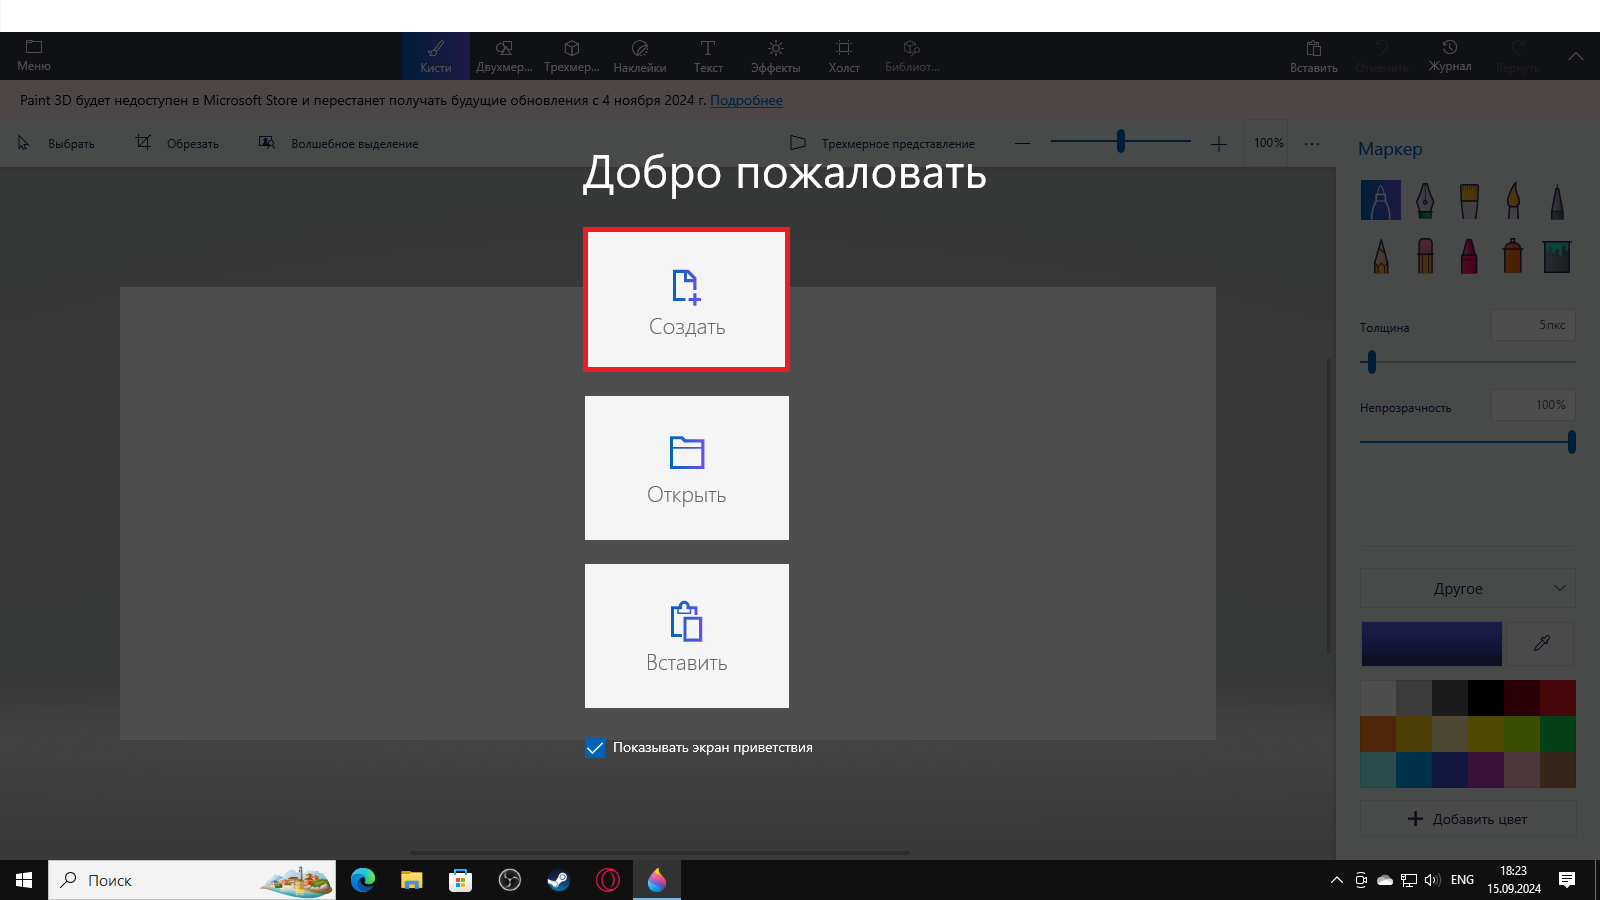This screenshot has height=900, width=1600.
Task: Click the thickness value field 5 пкс
Action: point(1533,325)
